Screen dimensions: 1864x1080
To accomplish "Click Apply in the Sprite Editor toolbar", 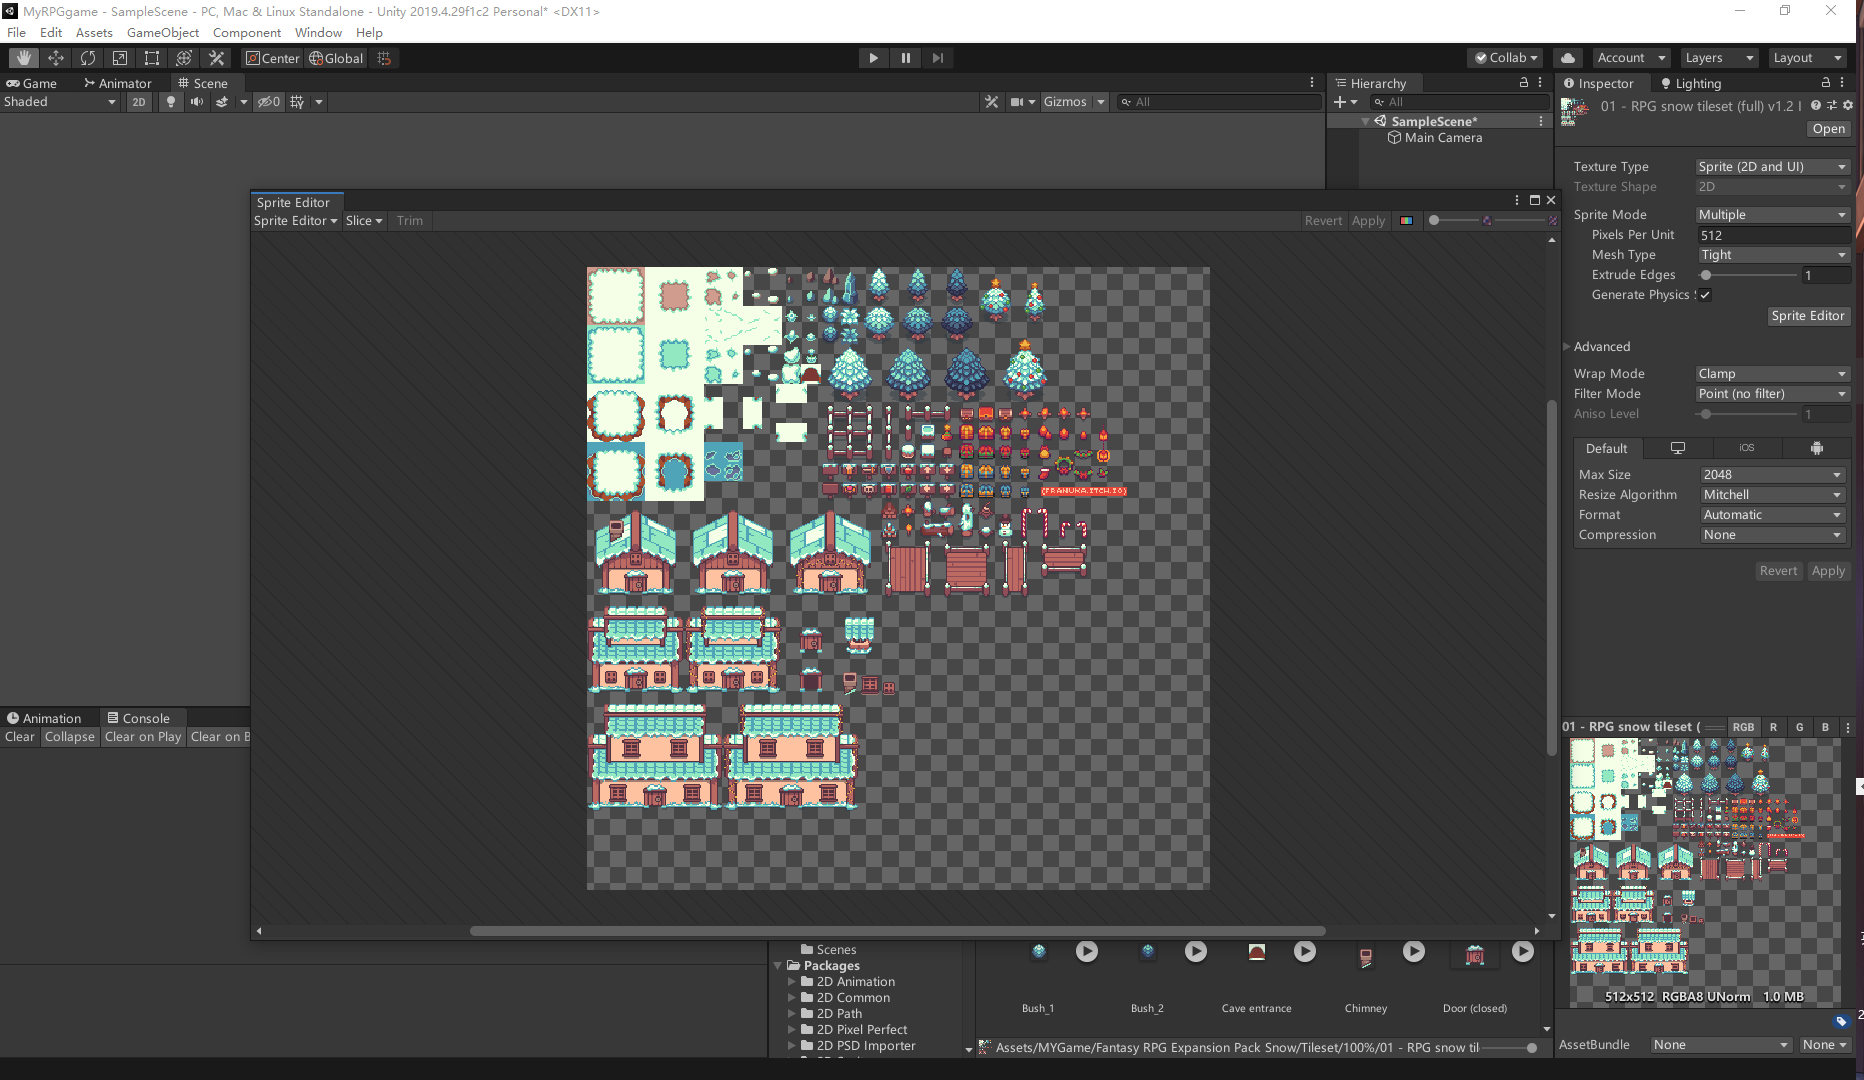I will tap(1368, 221).
